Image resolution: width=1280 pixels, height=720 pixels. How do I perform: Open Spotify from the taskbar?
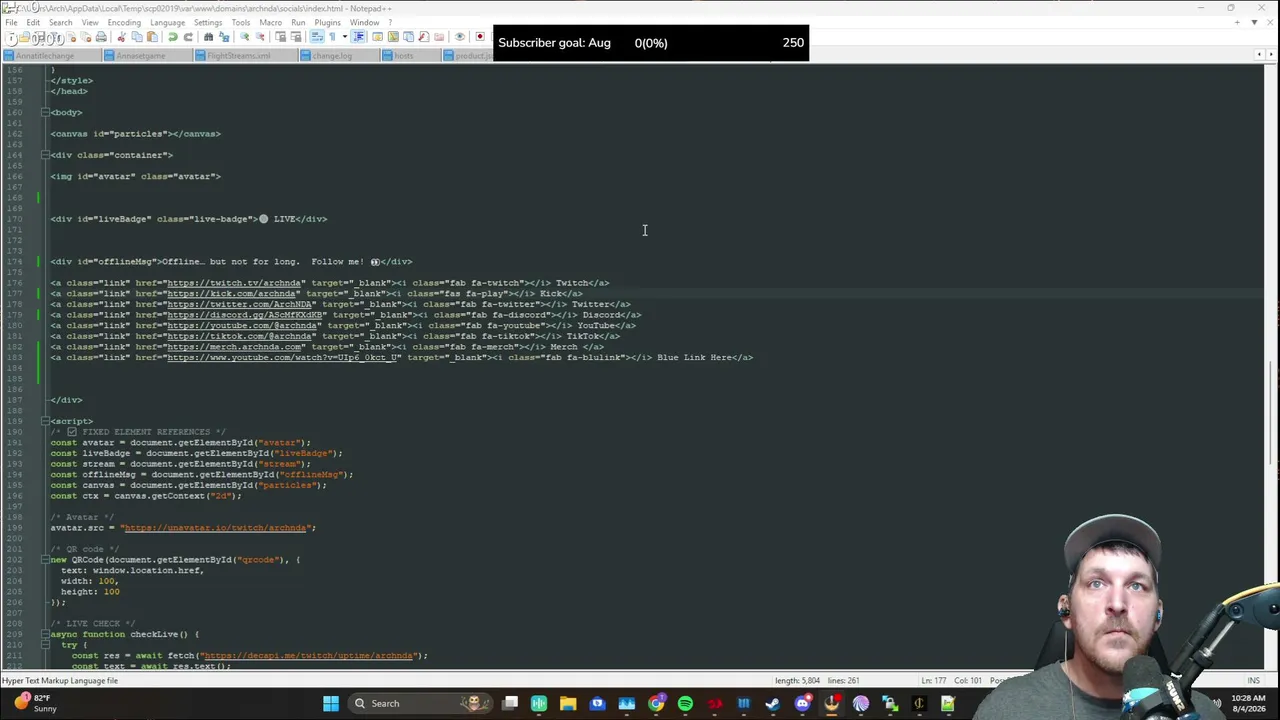click(x=685, y=703)
